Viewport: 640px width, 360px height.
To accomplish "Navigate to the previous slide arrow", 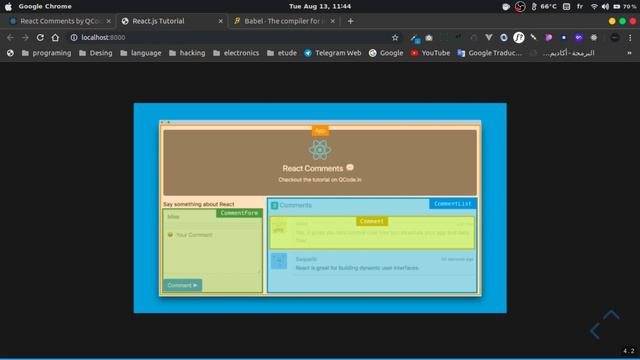I will click(x=595, y=331).
